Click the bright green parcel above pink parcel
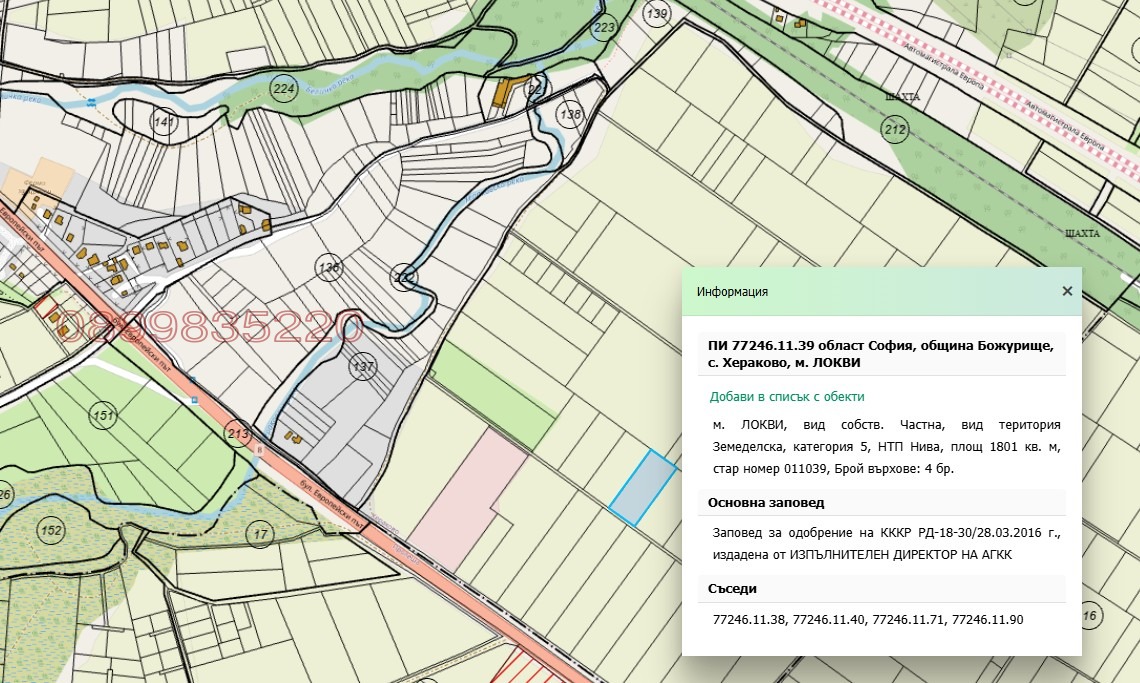This screenshot has width=1140, height=683. click(x=494, y=395)
